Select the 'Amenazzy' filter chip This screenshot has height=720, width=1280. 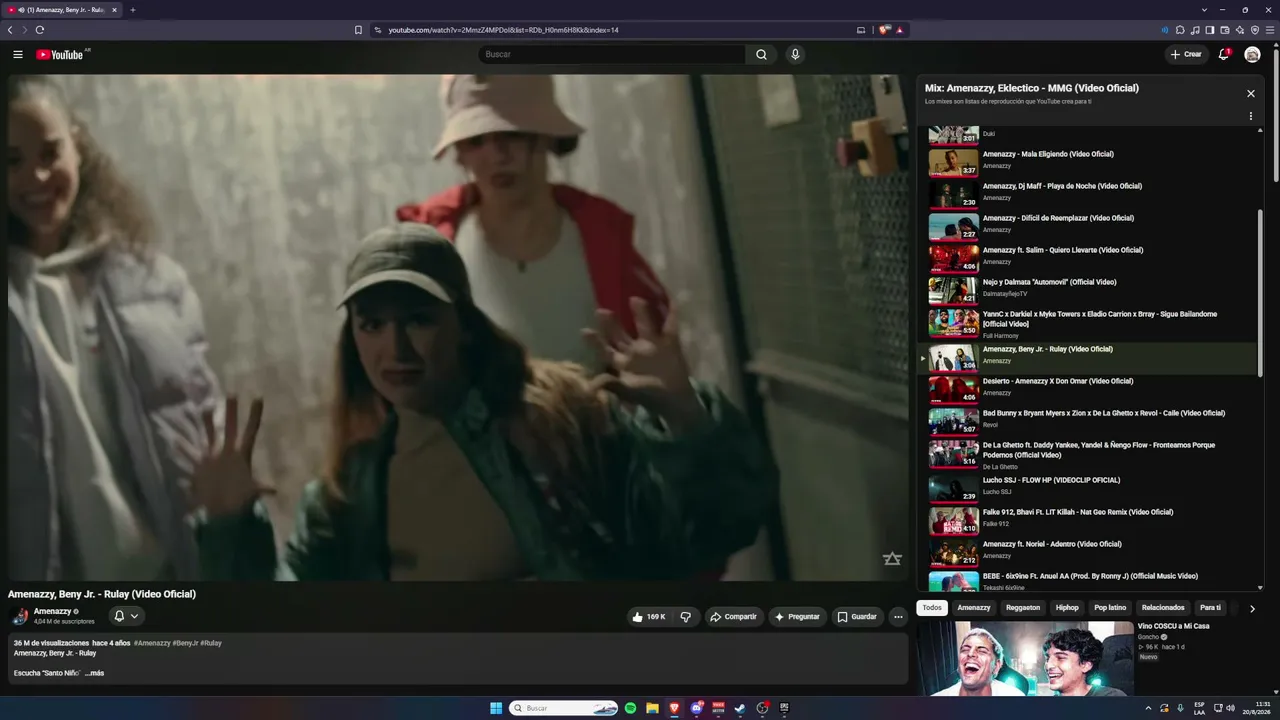[974, 608]
